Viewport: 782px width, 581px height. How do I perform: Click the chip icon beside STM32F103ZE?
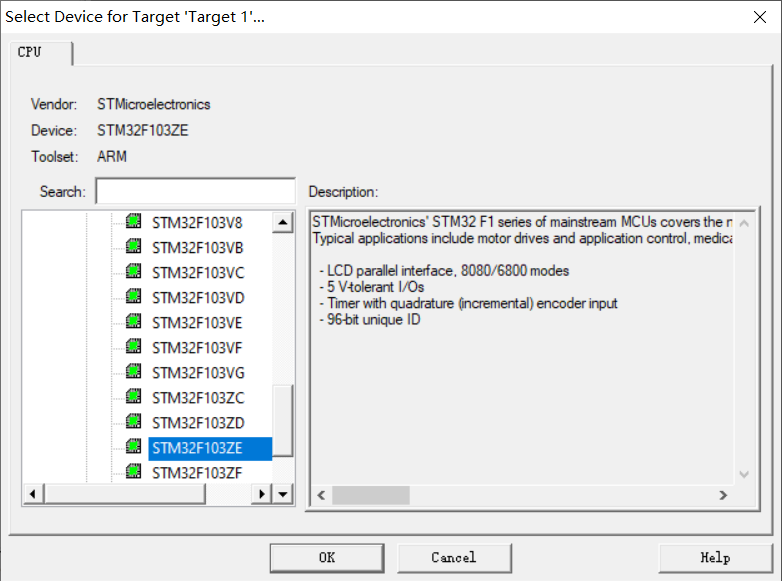[x=133, y=446]
